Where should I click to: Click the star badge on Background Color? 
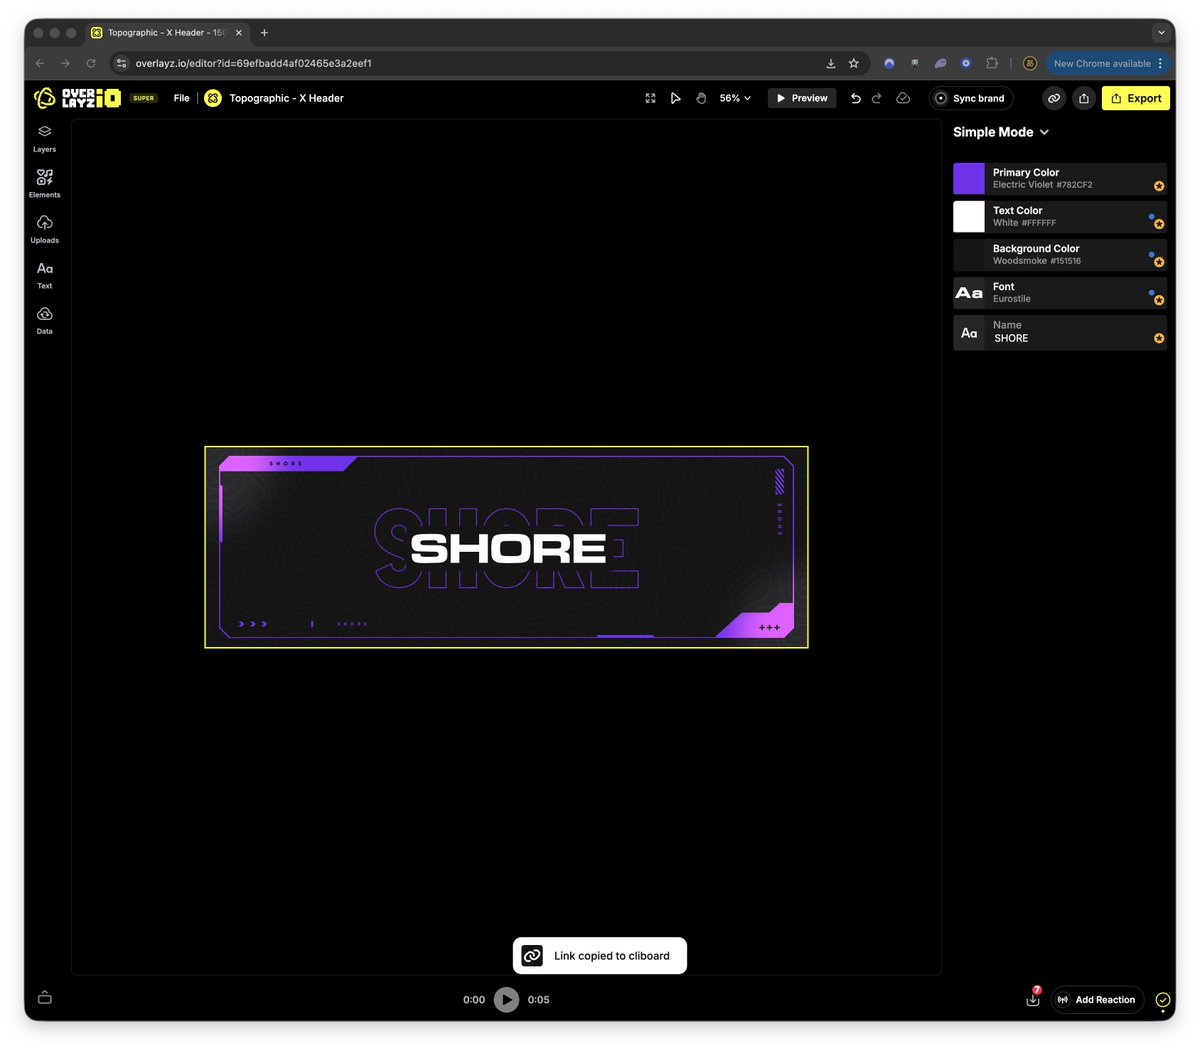pos(1159,262)
